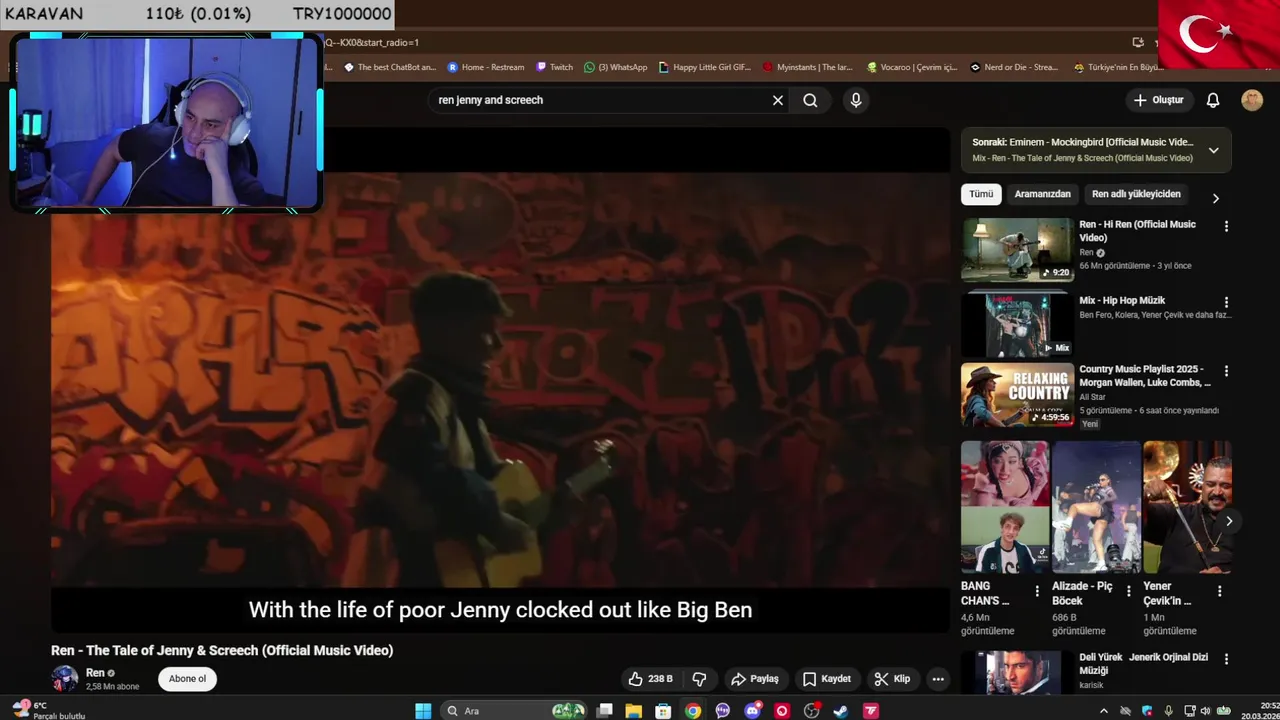This screenshot has width=1280, height=720.
Task: Dislike the video
Action: tap(699, 679)
